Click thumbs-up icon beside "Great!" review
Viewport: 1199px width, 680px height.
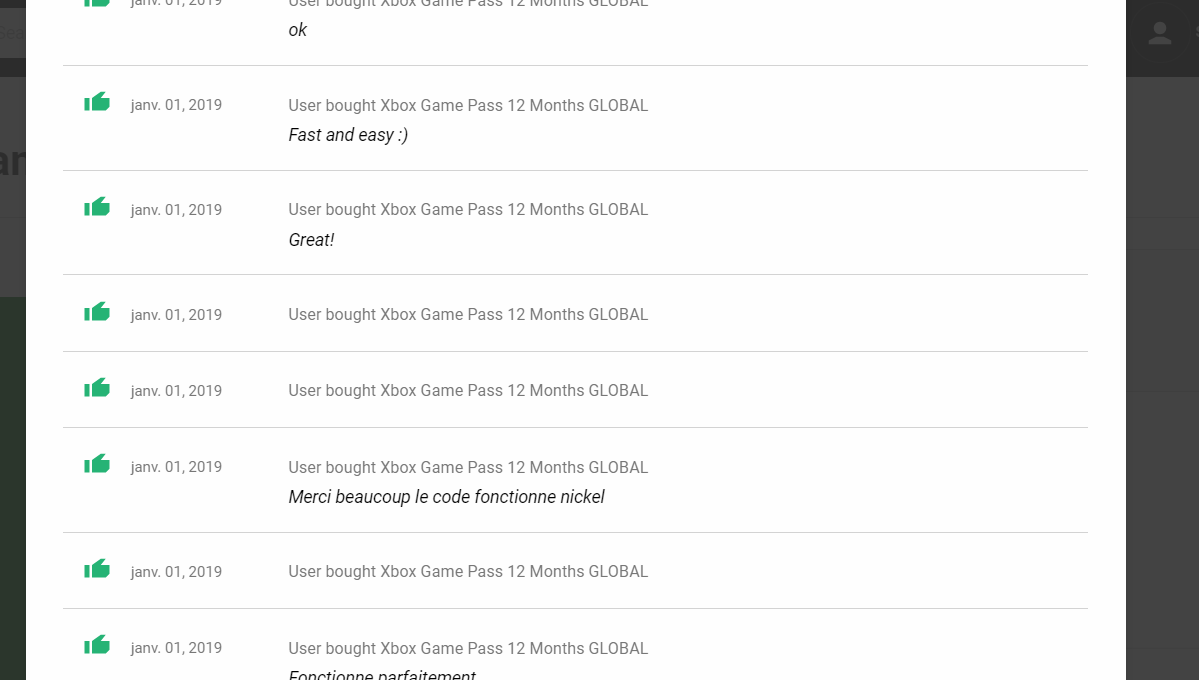(x=97, y=207)
